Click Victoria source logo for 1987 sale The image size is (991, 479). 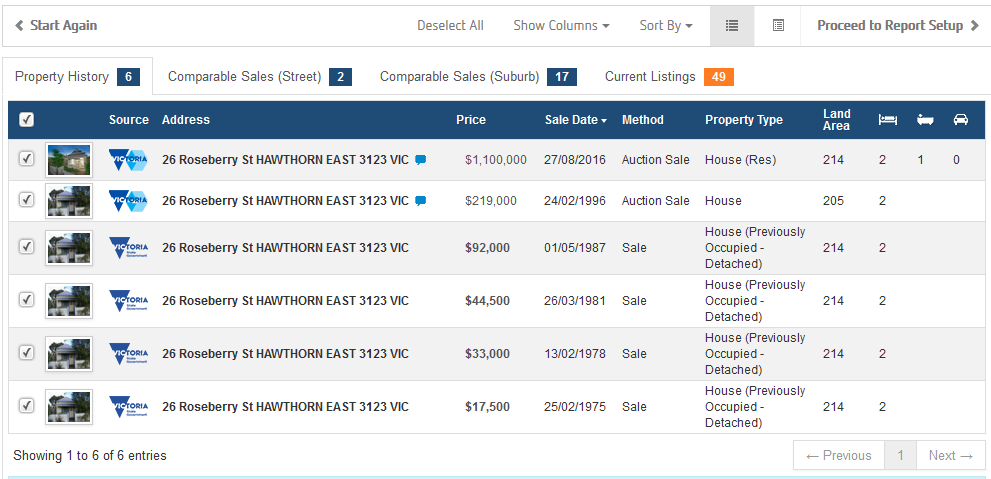(x=128, y=248)
